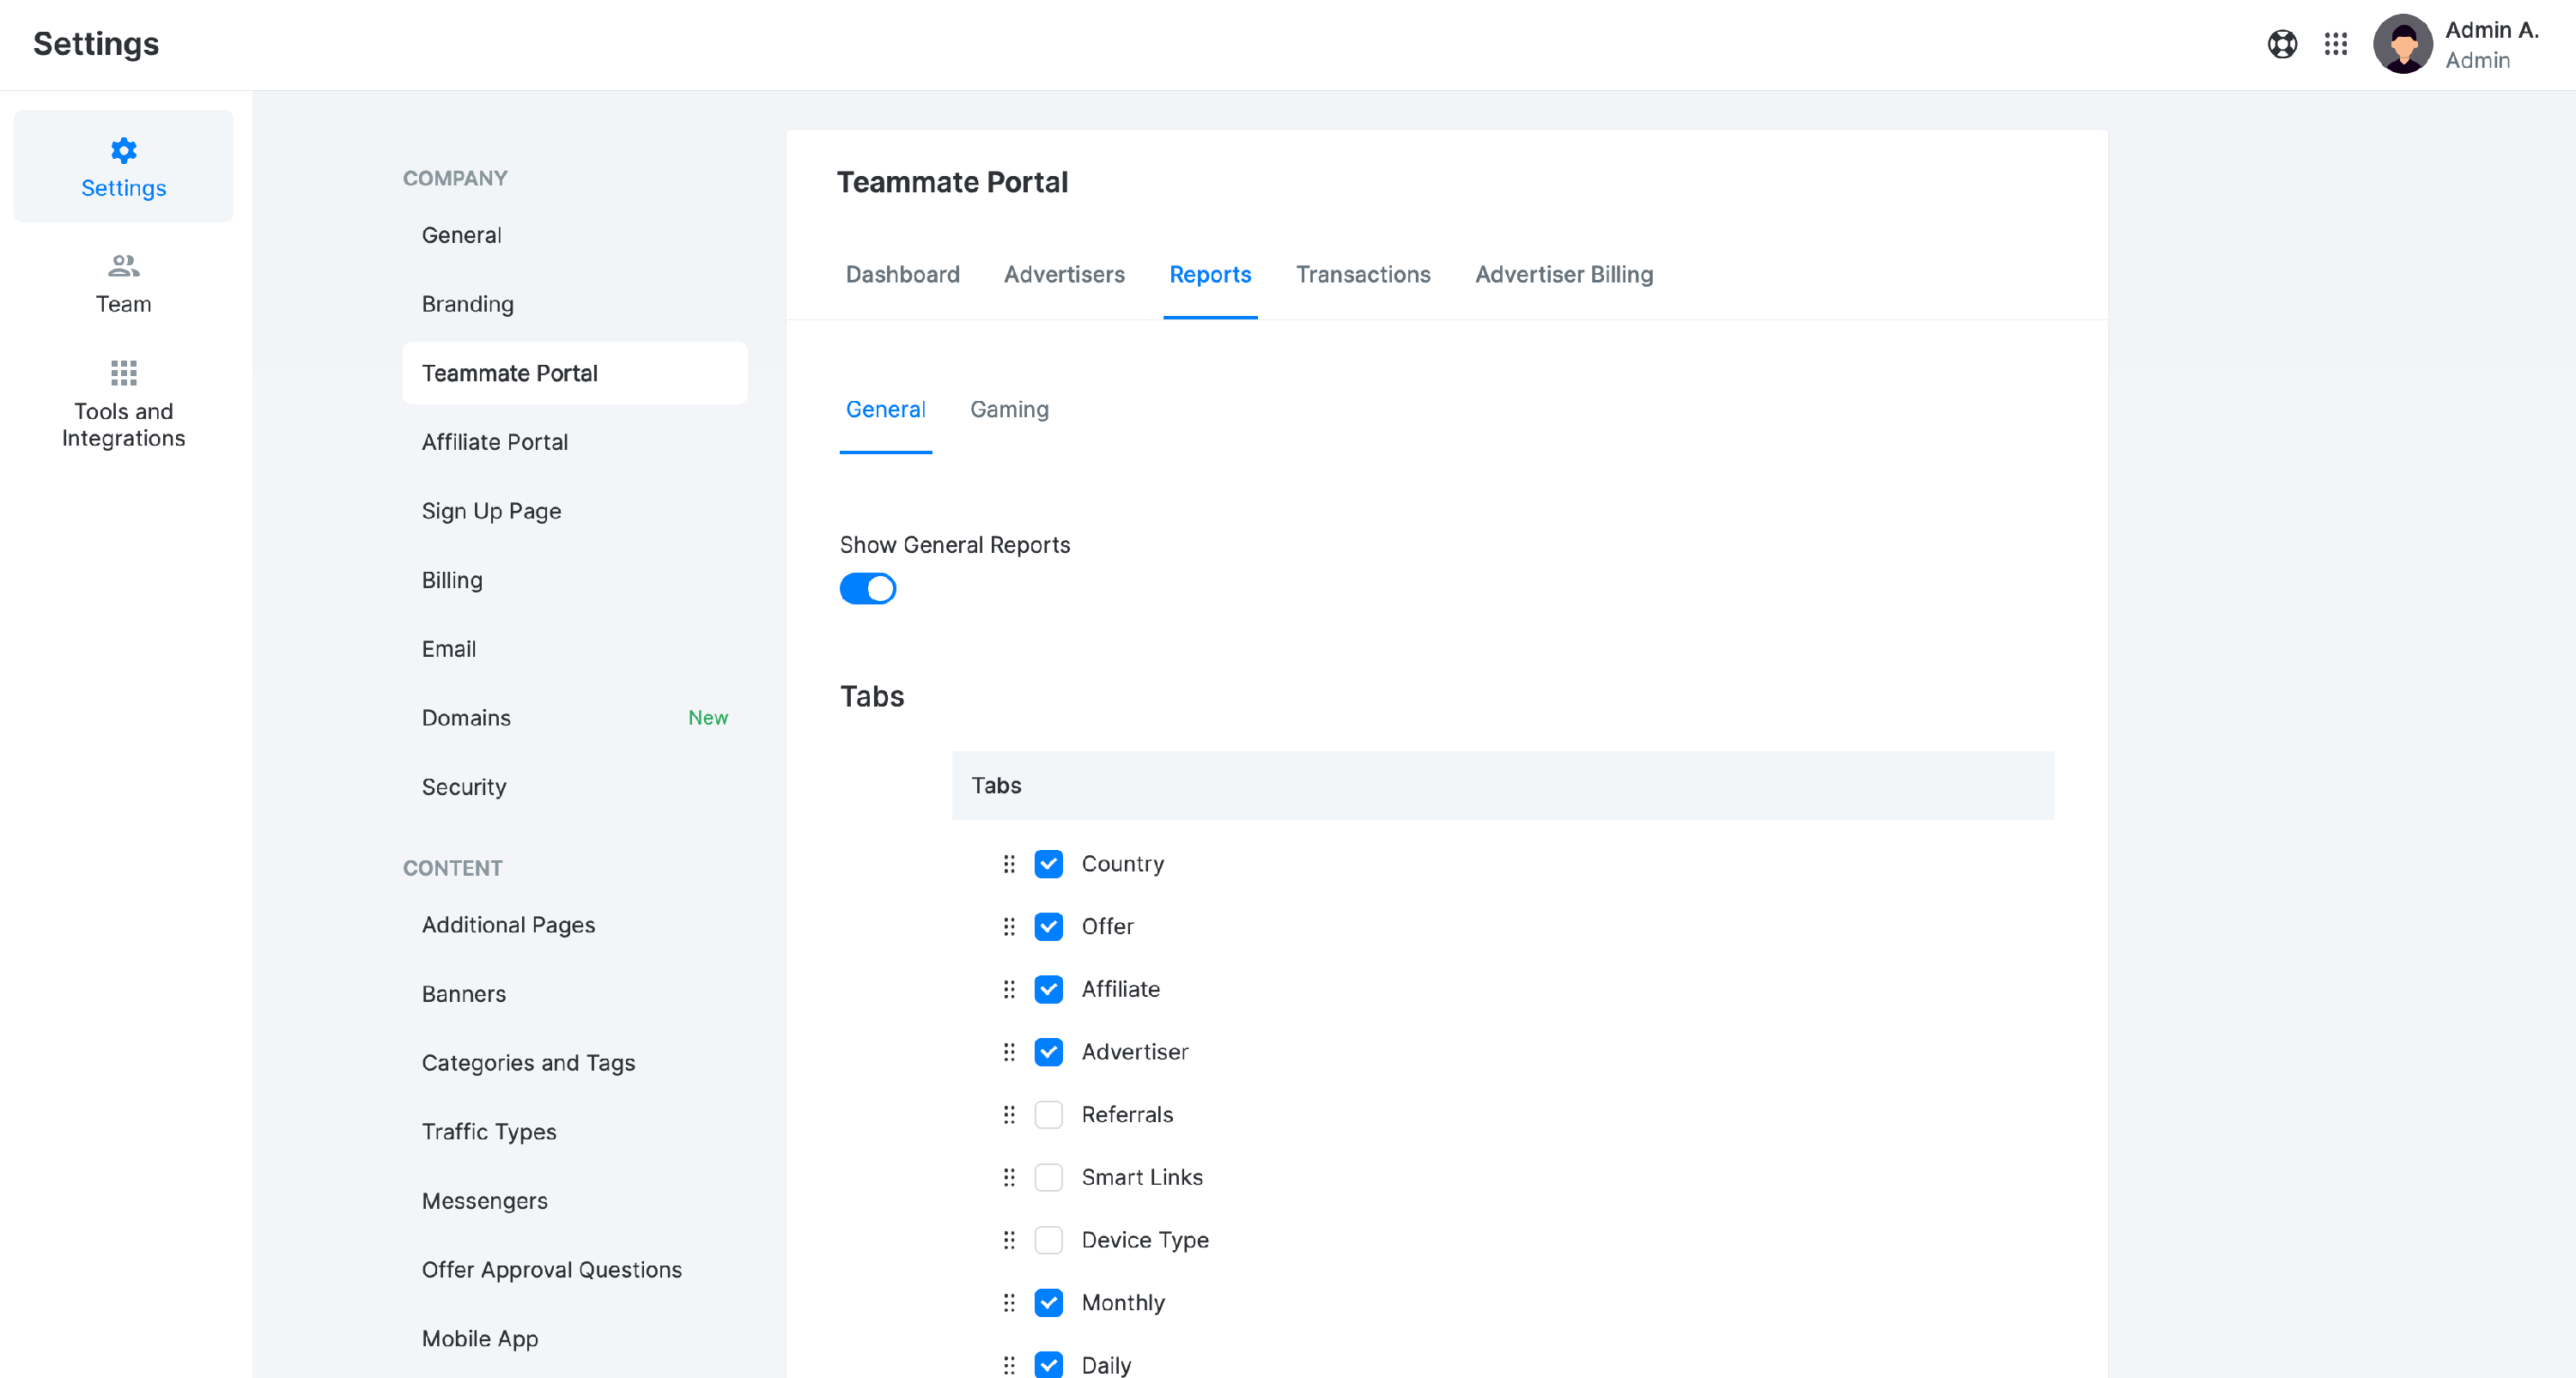Image resolution: width=2576 pixels, height=1378 pixels.
Task: Open the help lifebuoy icon
Action: tap(2282, 44)
